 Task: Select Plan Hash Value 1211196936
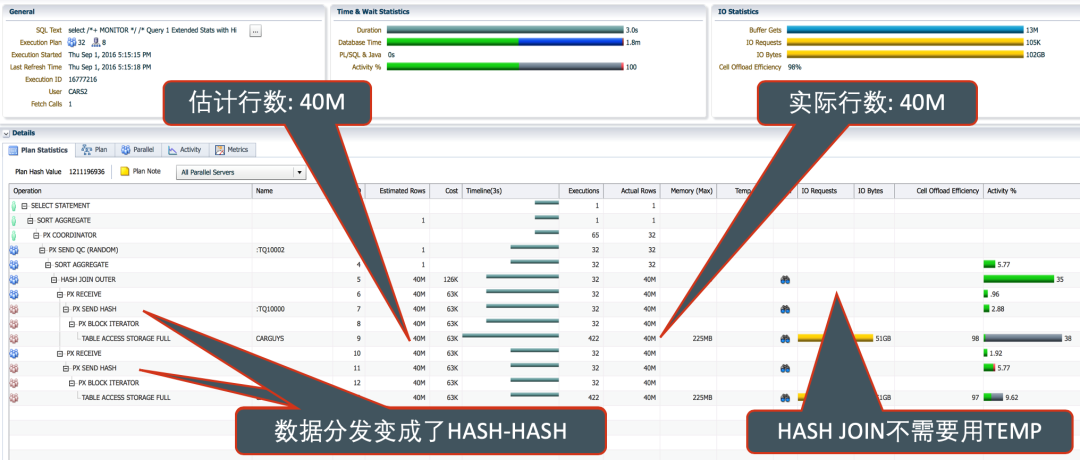87,171
